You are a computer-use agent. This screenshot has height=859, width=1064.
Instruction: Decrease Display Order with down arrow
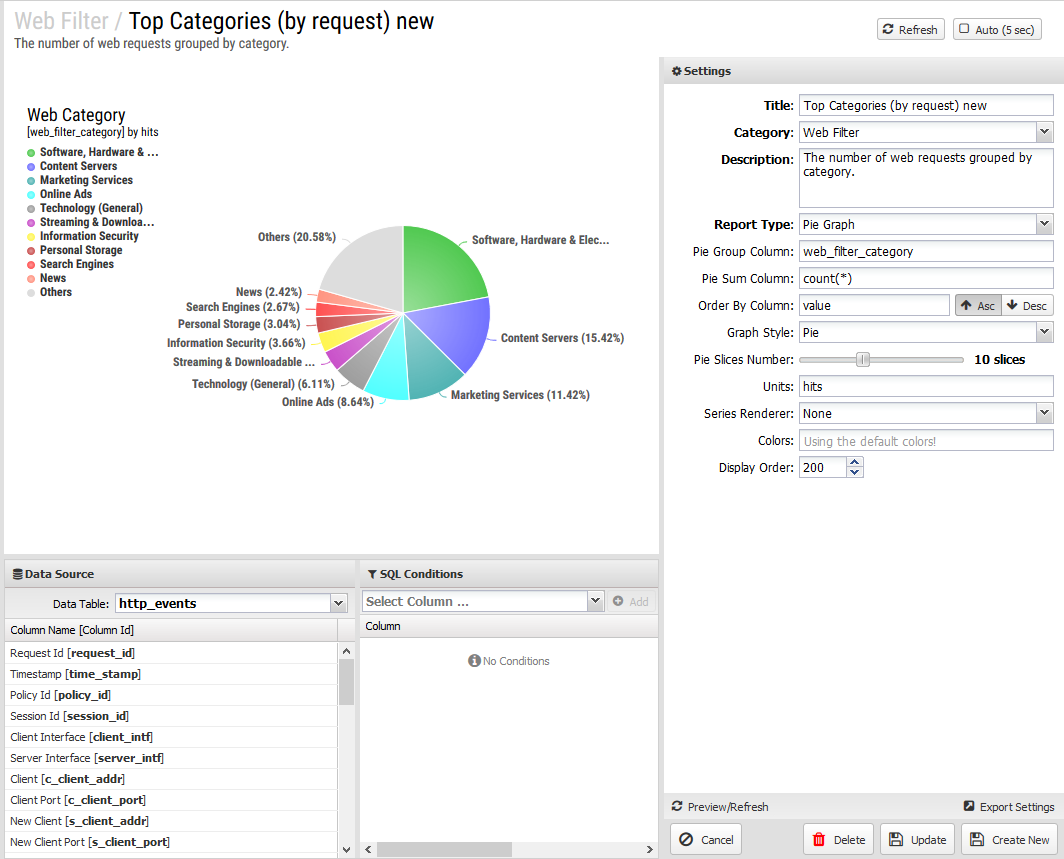tap(855, 472)
